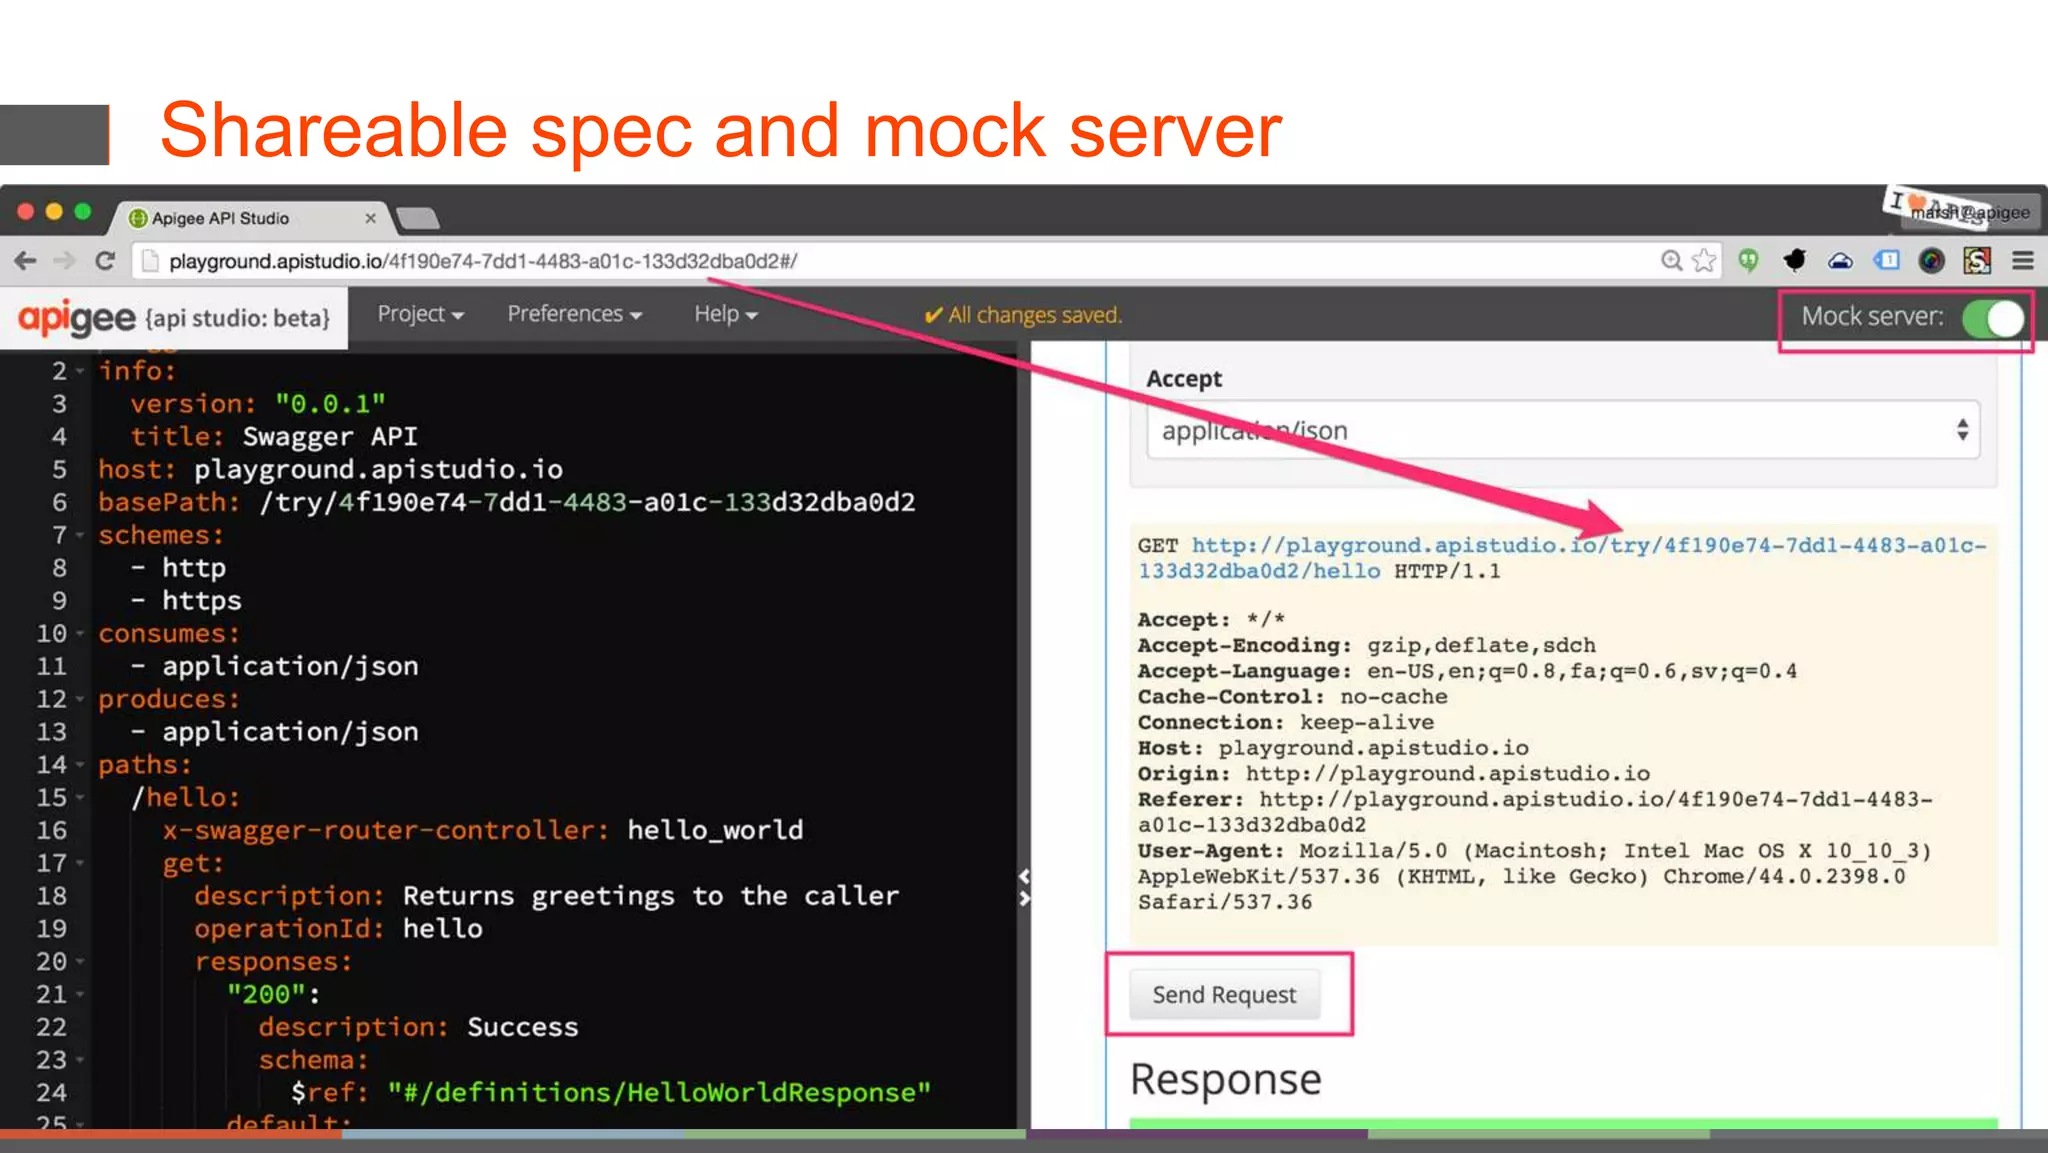Open the green Evernote extension icon
Image resolution: width=2048 pixels, height=1153 pixels.
(1748, 261)
